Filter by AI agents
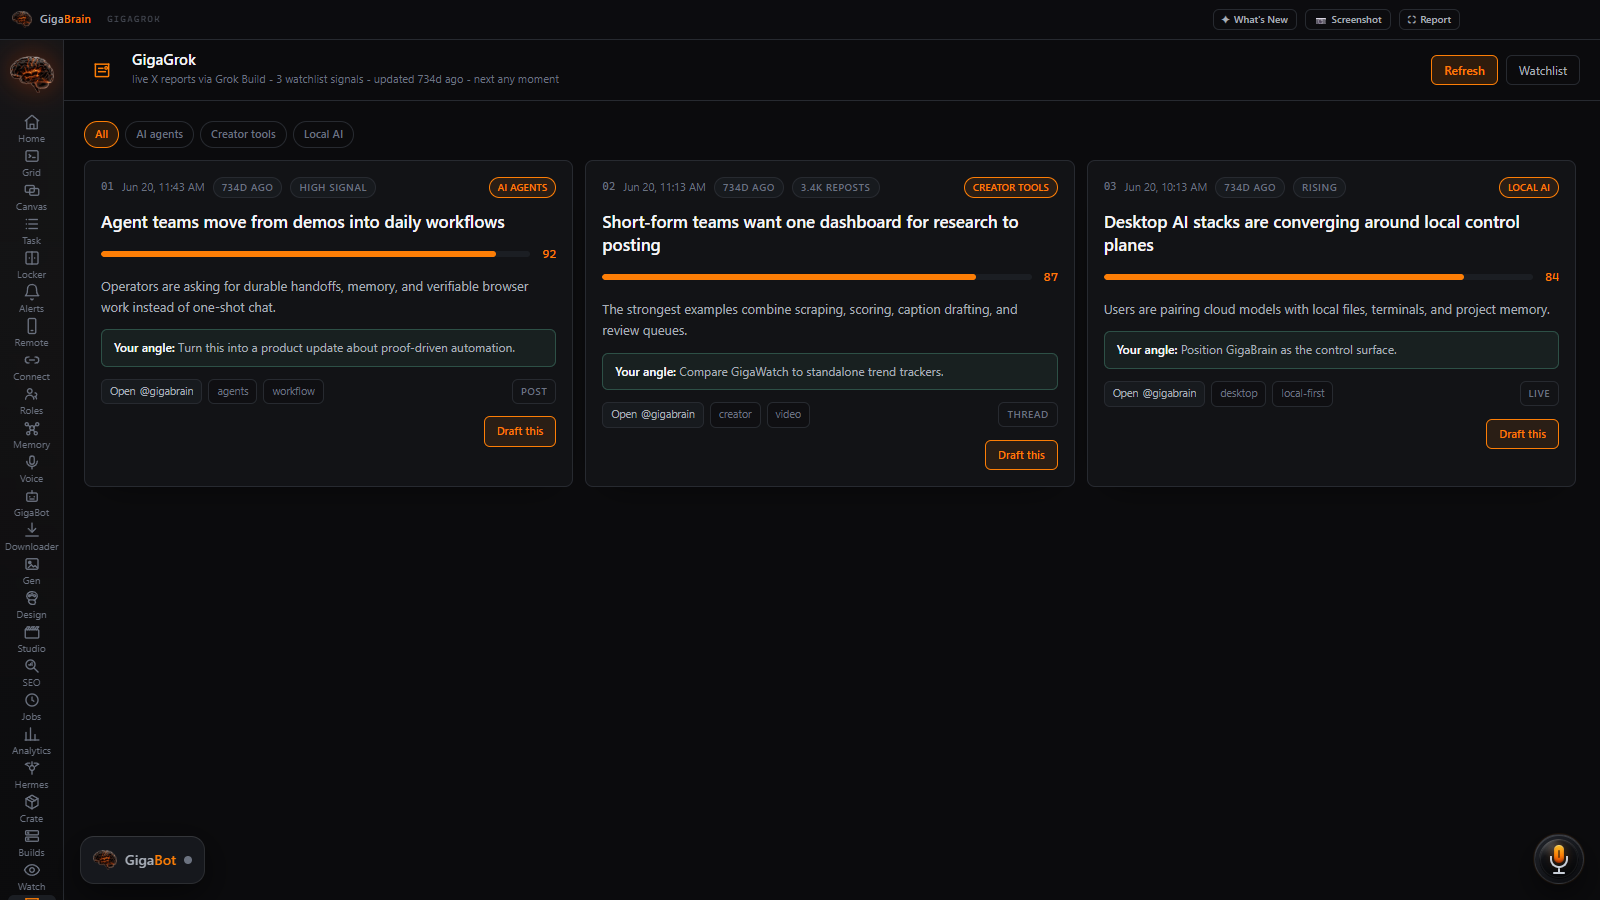 point(160,134)
